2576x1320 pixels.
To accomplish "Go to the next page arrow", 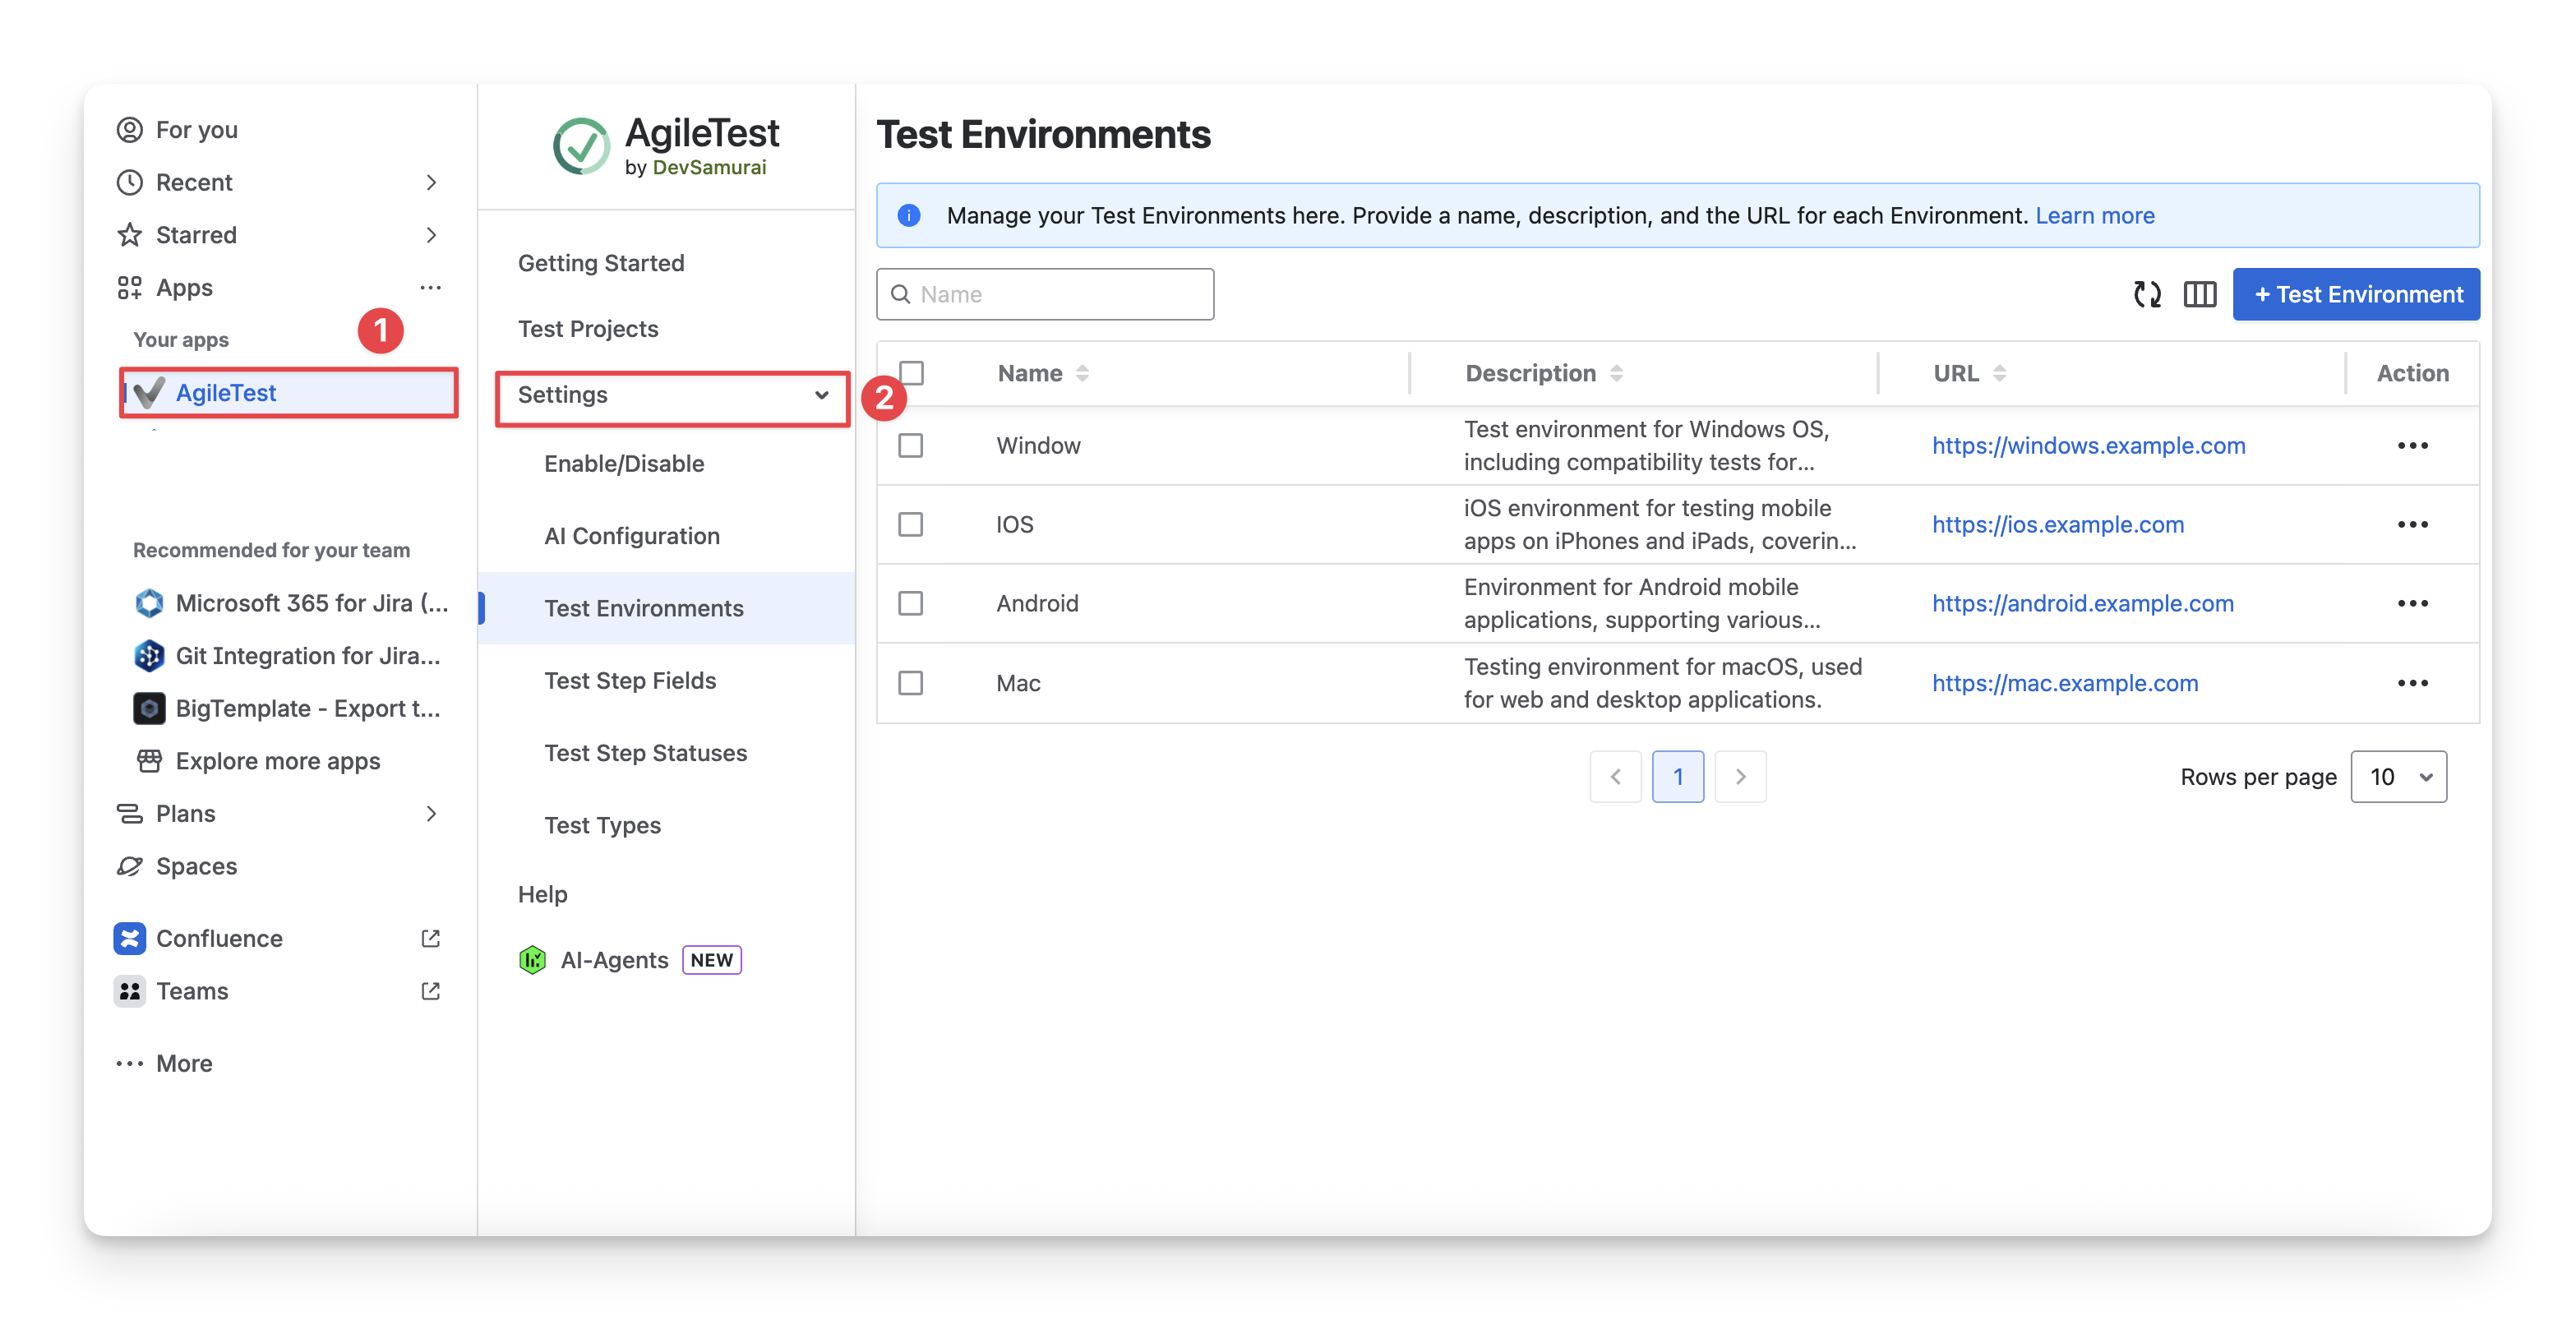I will (x=1740, y=777).
